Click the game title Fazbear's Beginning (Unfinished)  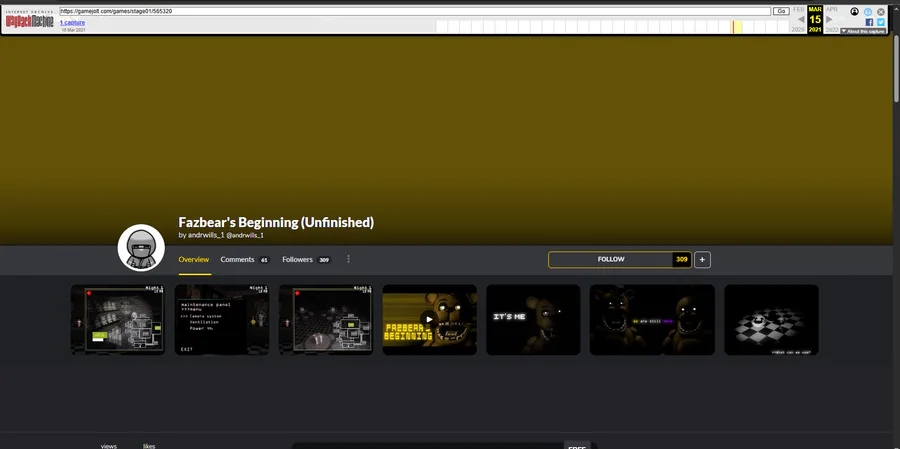276,222
